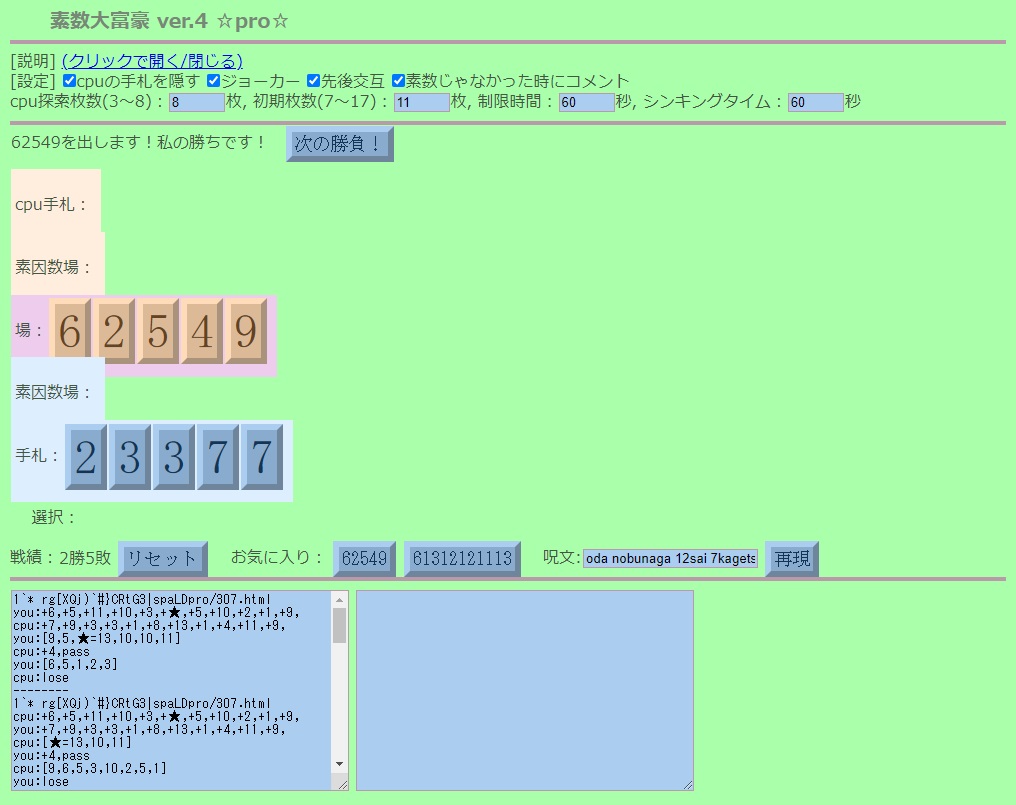Click the log scrollbar thumb
This screenshot has height=805, width=1016.
tap(340, 625)
